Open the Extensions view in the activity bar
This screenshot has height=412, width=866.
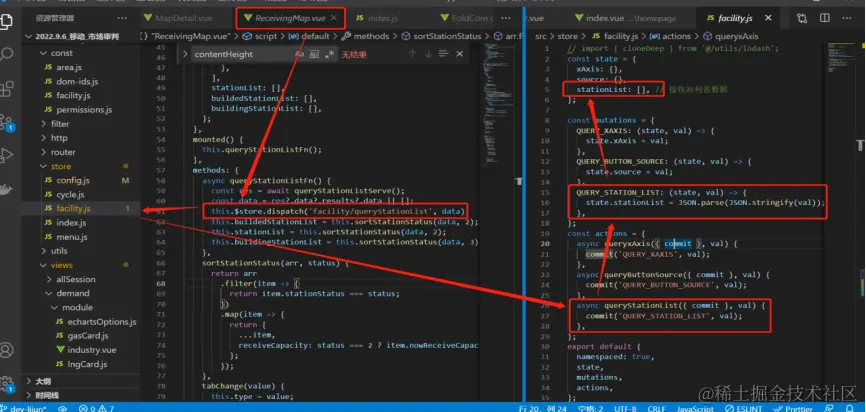tap(7, 87)
